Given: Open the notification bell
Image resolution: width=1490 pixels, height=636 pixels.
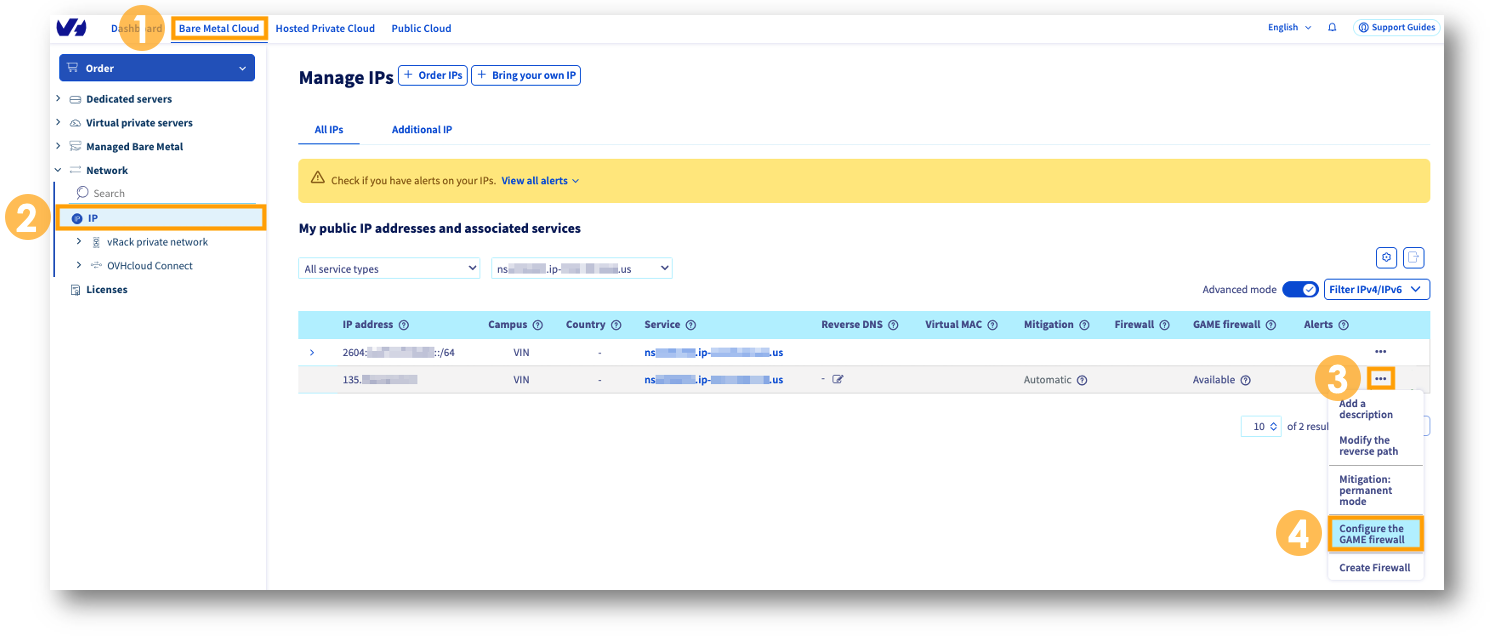Looking at the screenshot, I should pyautogui.click(x=1332, y=28).
